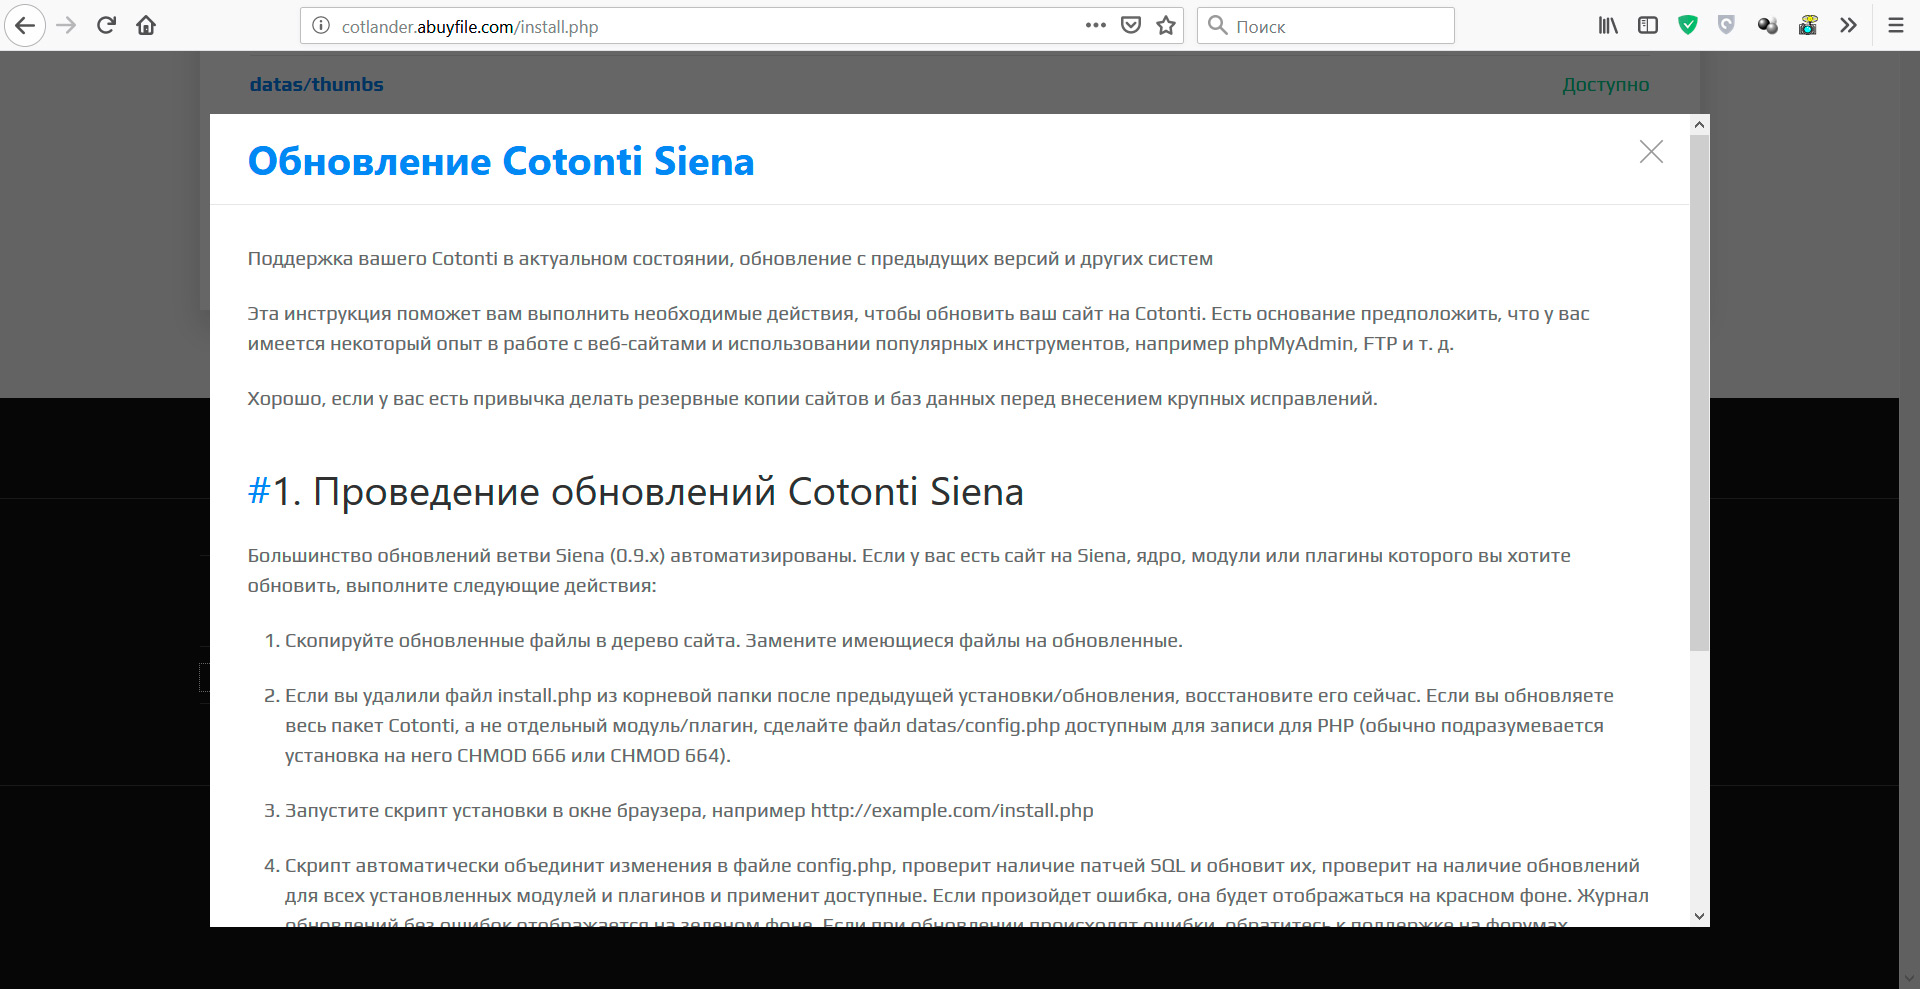Click the modal scrollbar down arrow
This screenshot has height=989, width=1920.
coord(1699,916)
